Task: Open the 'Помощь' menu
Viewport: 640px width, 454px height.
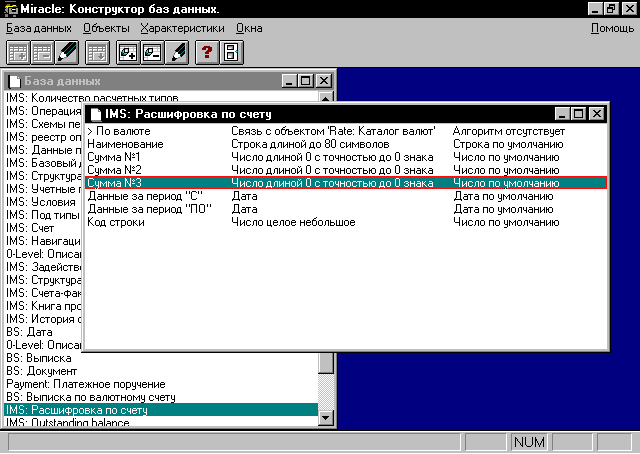Action: 612,28
